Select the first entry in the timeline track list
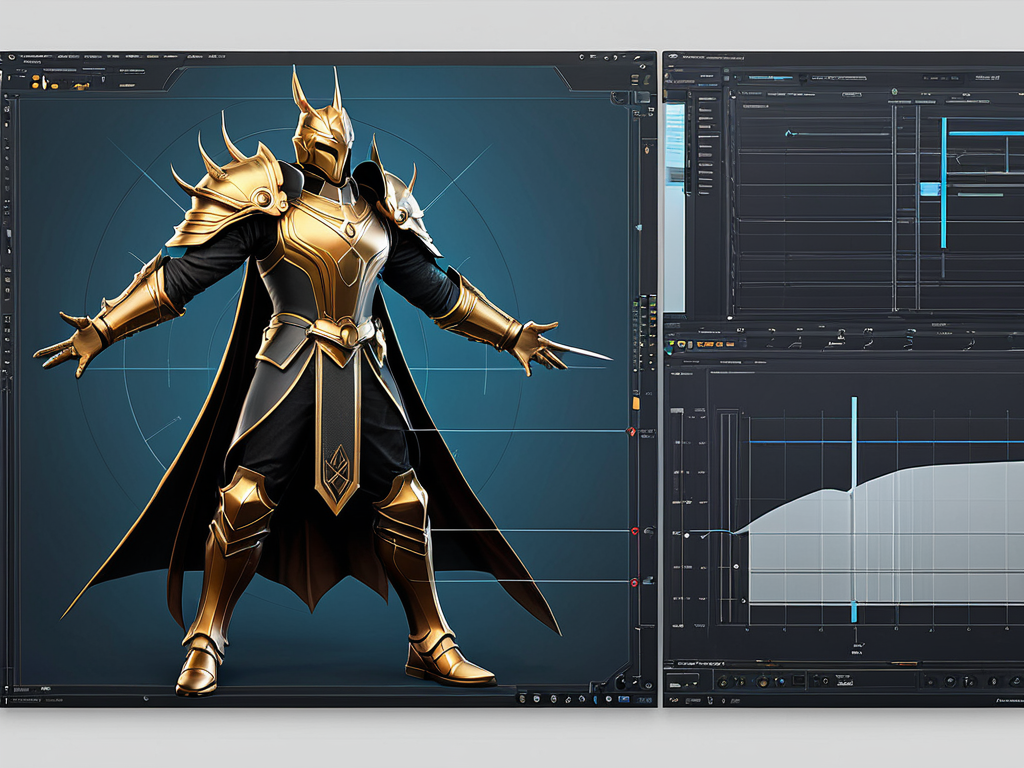 point(706,100)
